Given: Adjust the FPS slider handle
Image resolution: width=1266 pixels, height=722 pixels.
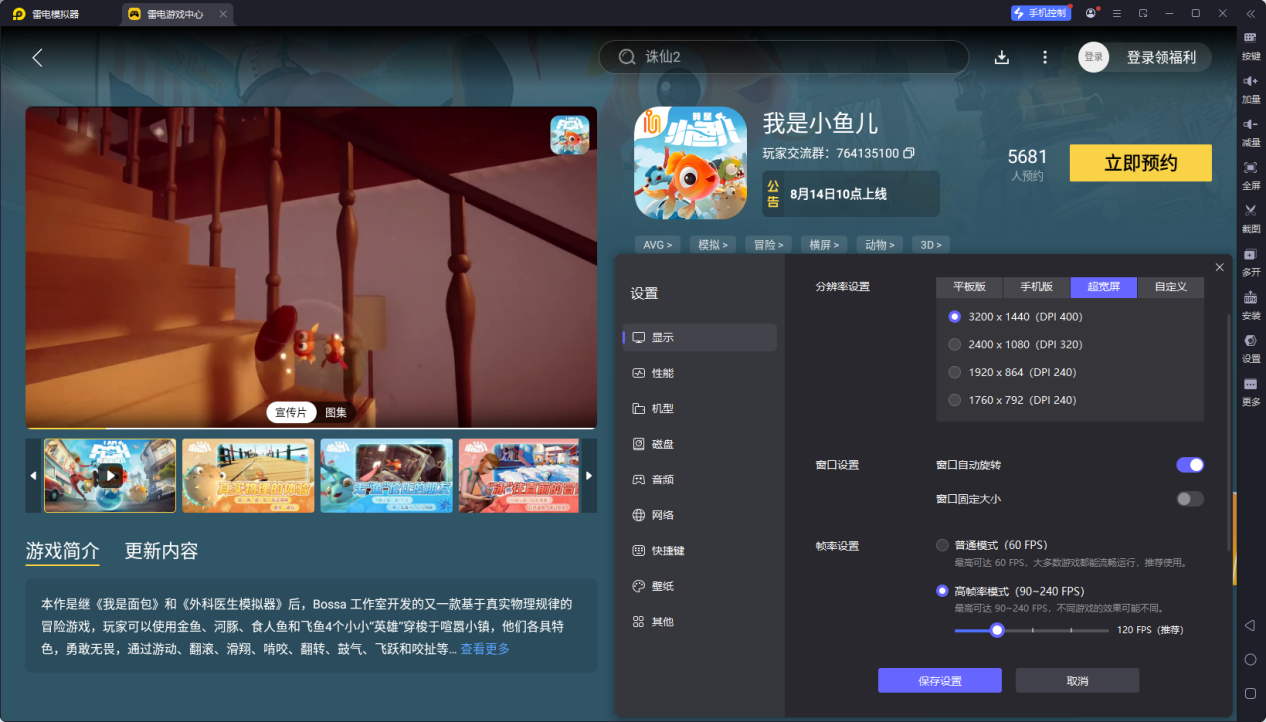Looking at the screenshot, I should pyautogui.click(x=997, y=630).
